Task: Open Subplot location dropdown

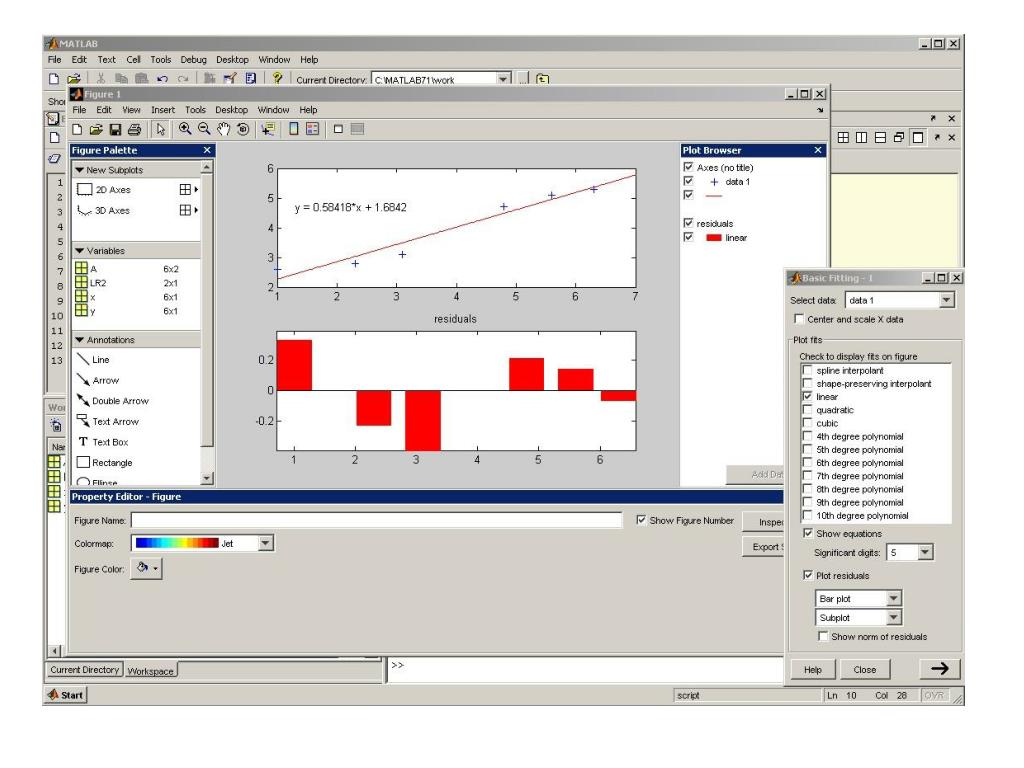Action: click(x=893, y=617)
